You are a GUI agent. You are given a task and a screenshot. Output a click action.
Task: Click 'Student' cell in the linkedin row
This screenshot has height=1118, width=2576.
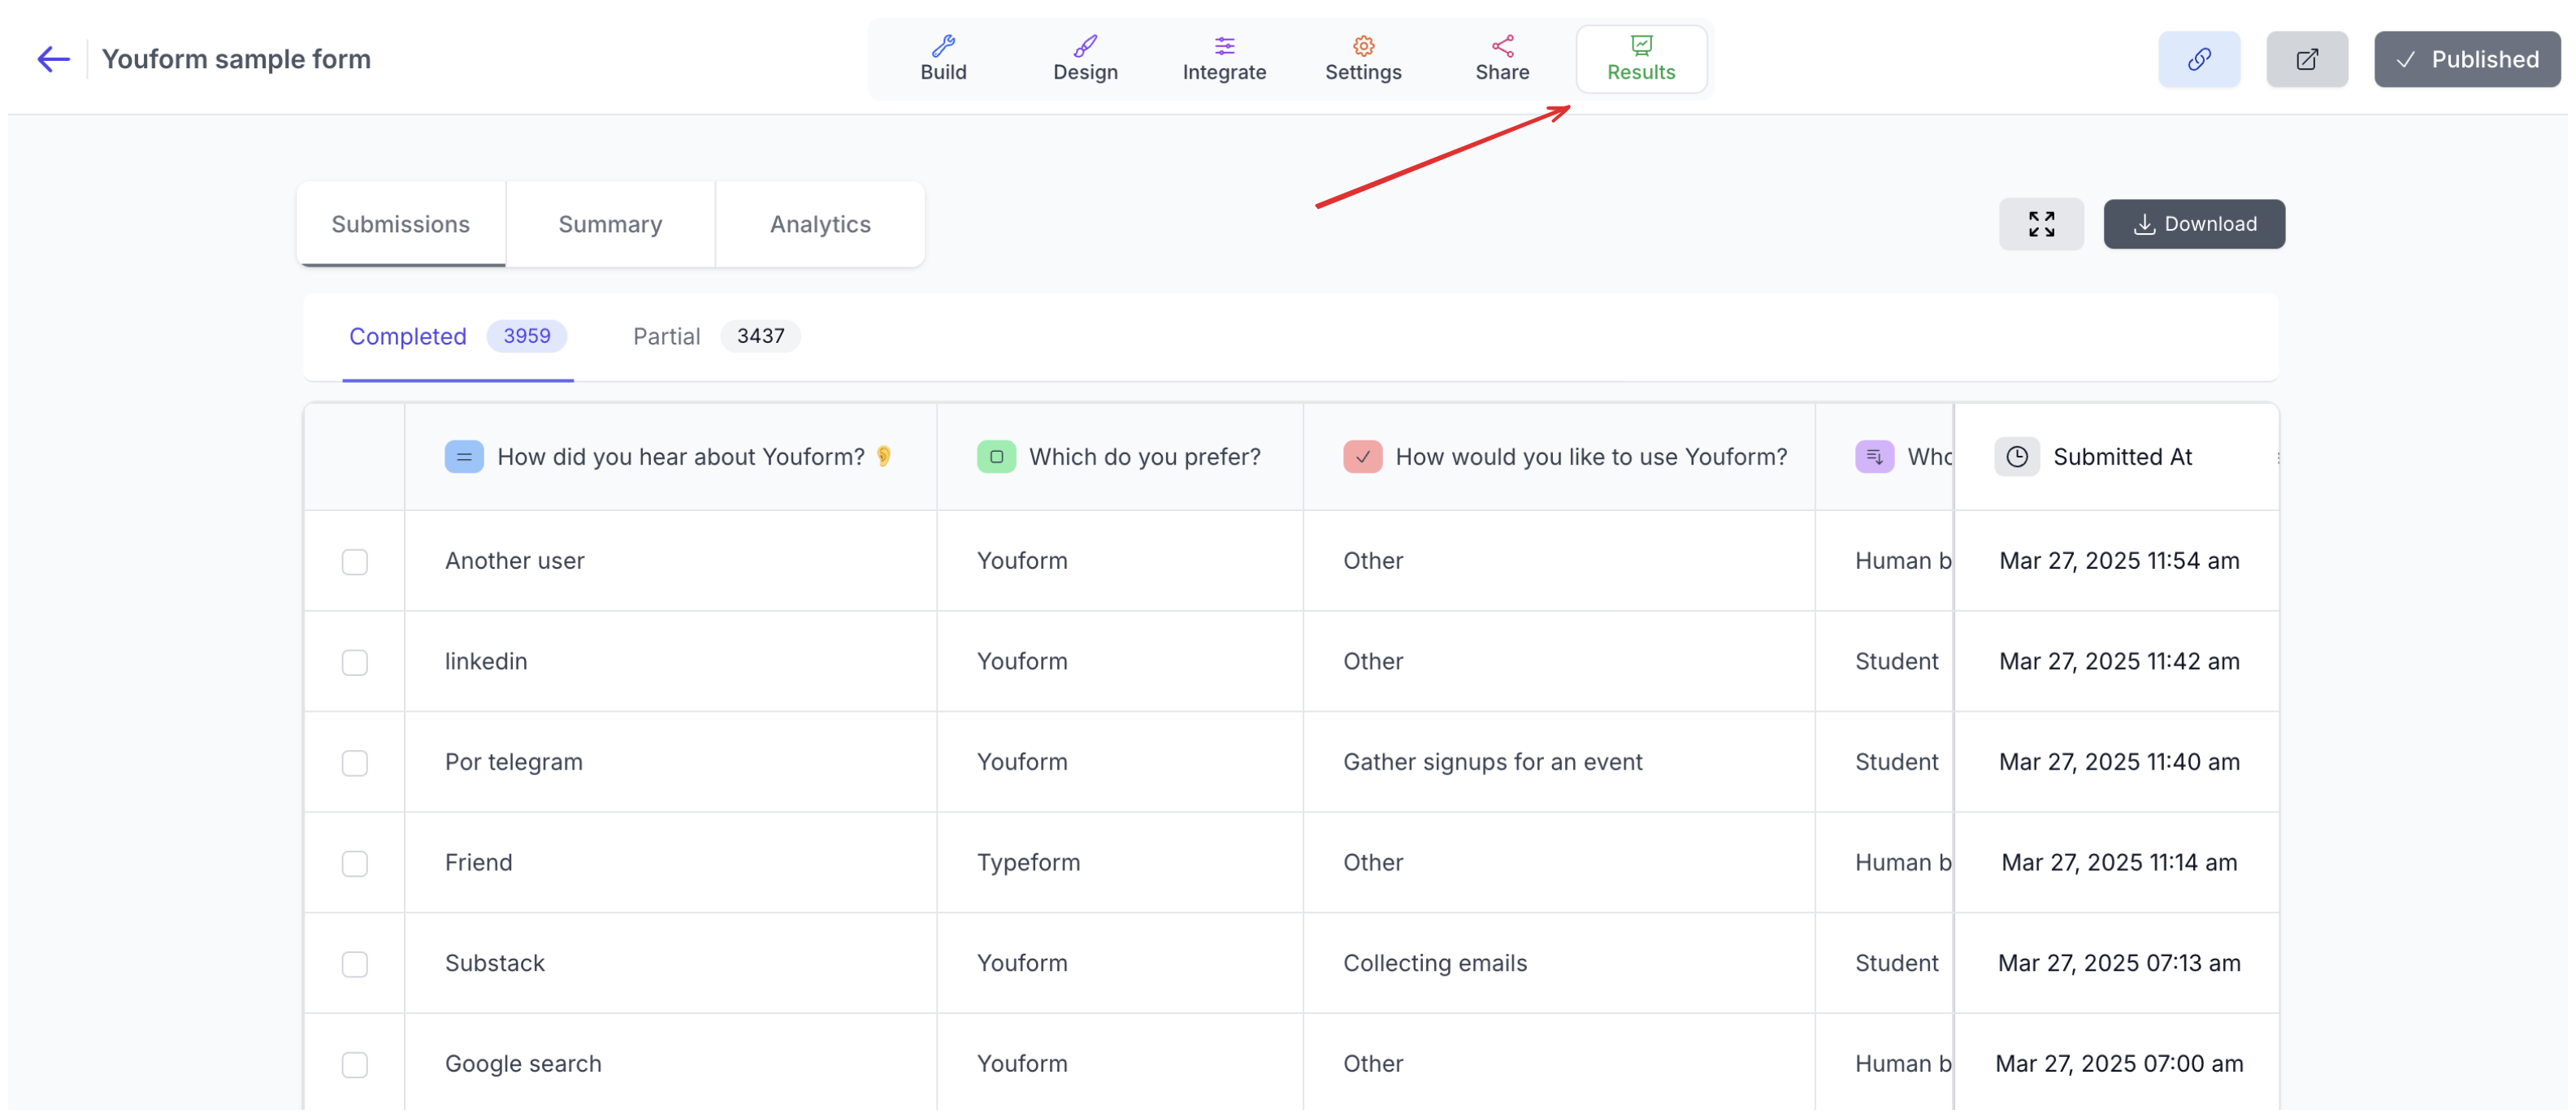tap(1884, 661)
